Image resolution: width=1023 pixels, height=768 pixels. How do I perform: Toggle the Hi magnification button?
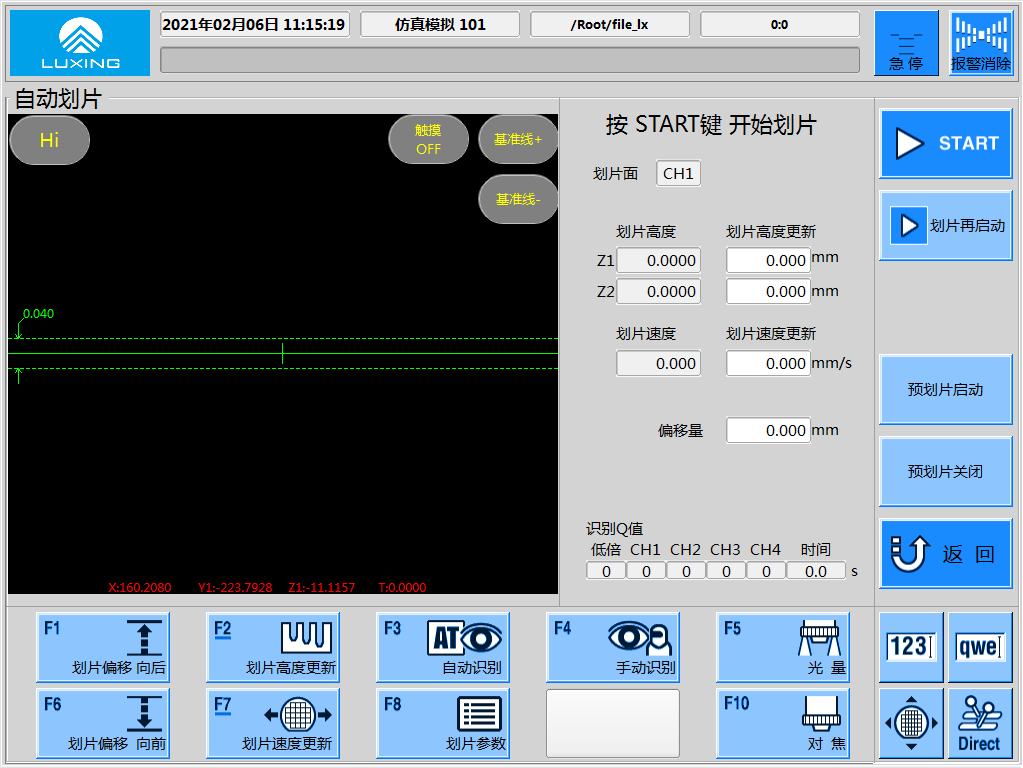pos(50,140)
